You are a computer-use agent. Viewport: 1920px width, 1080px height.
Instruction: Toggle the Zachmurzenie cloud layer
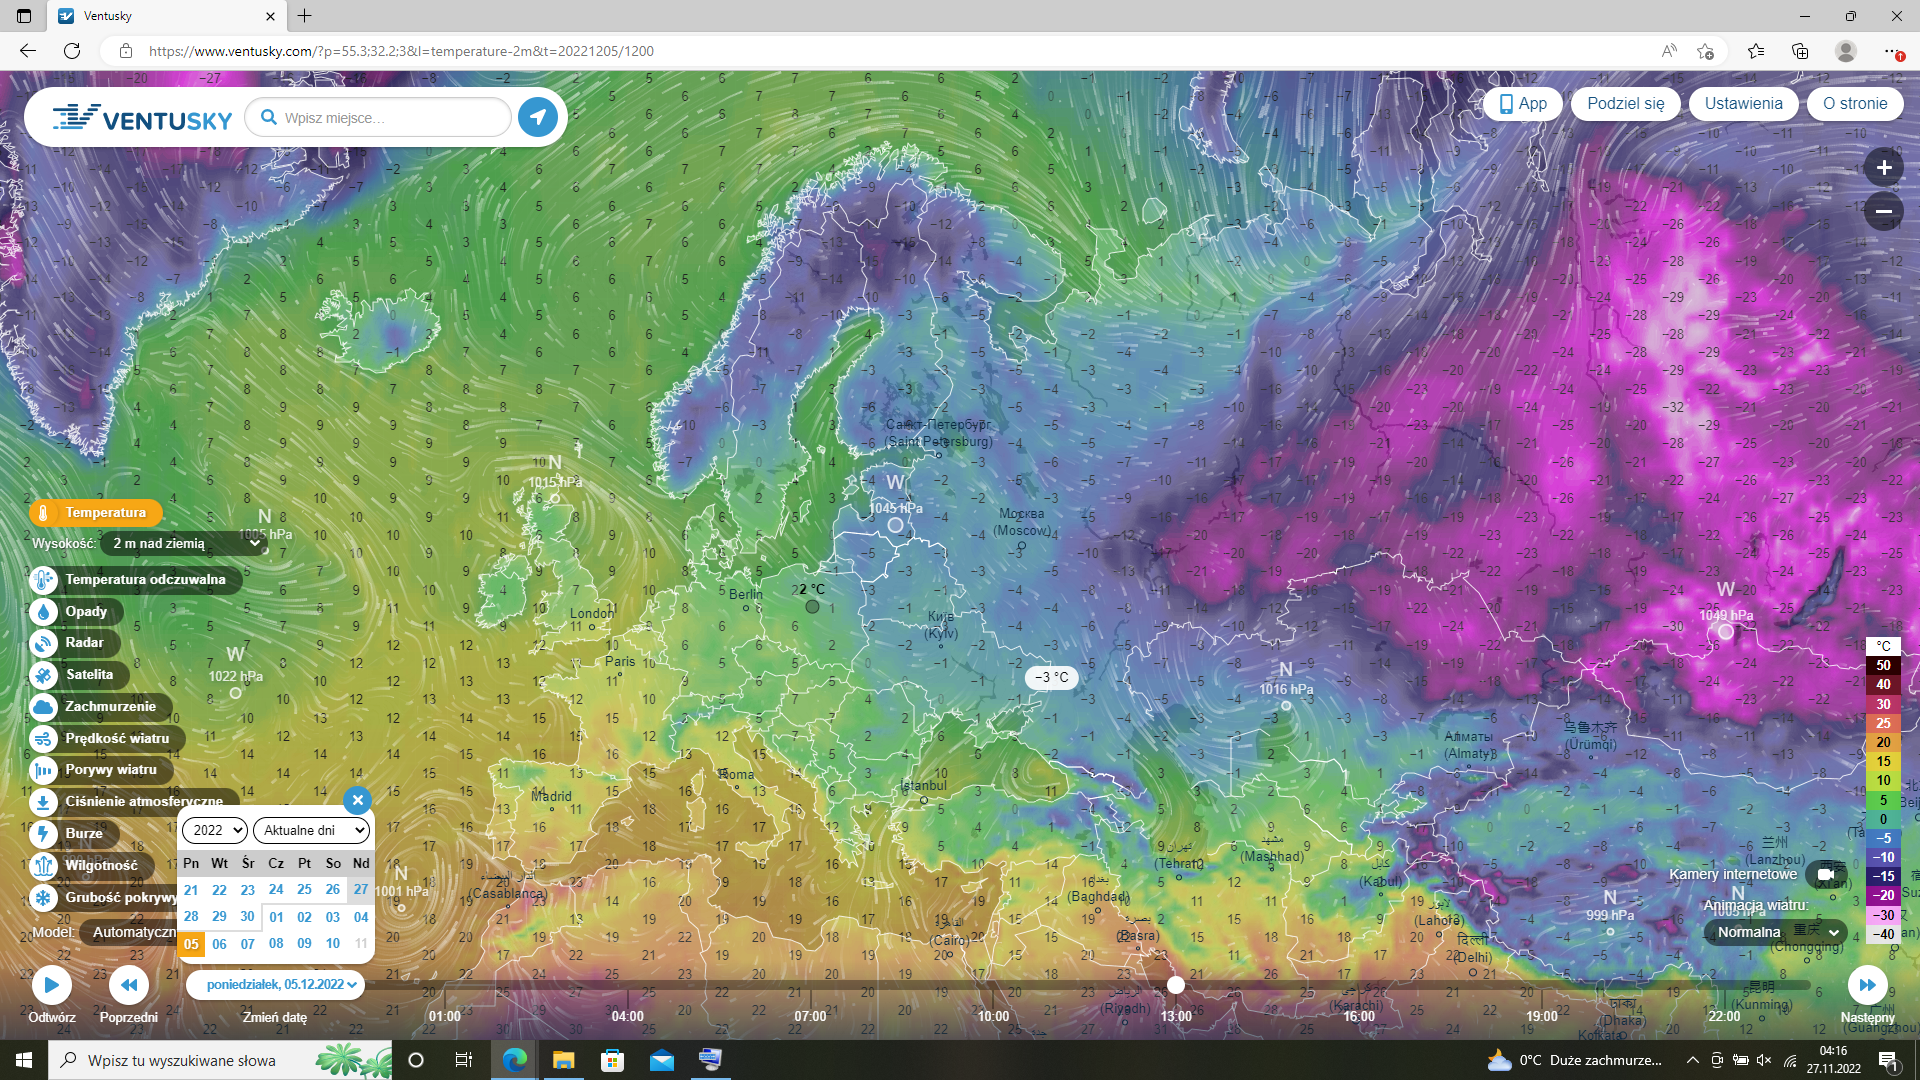[x=110, y=707]
